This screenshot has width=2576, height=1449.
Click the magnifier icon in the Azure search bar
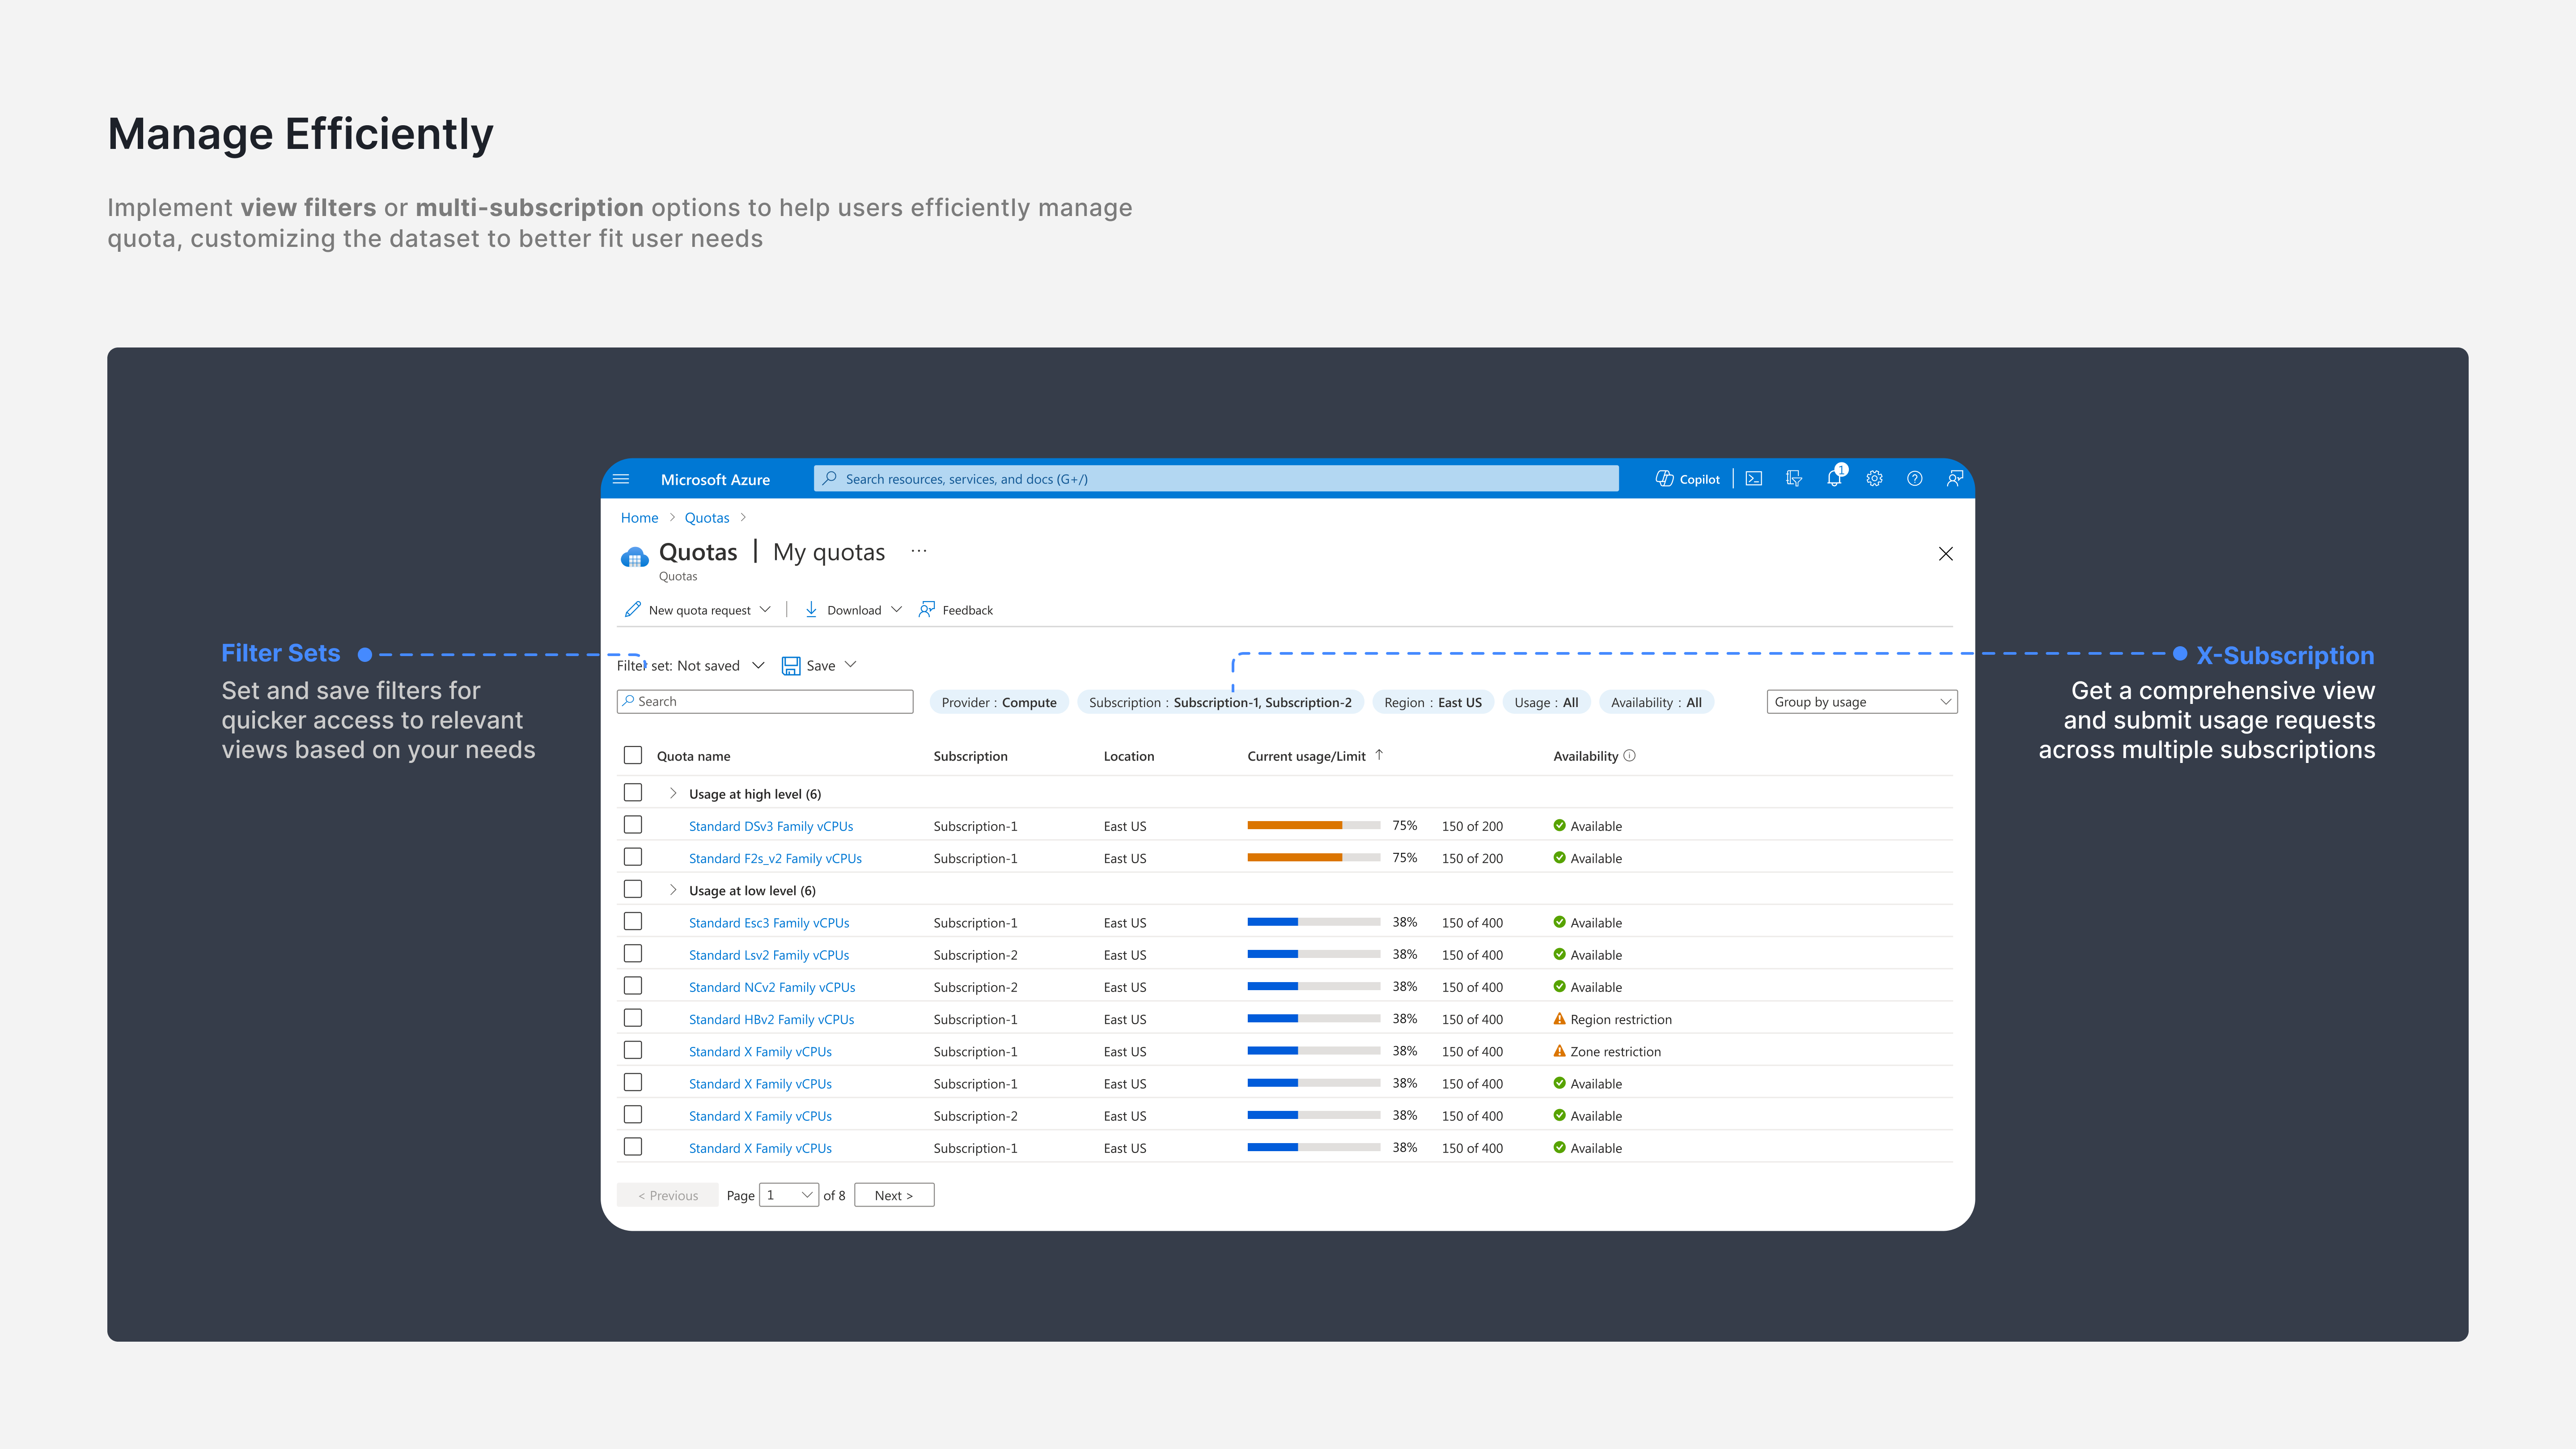pos(829,479)
